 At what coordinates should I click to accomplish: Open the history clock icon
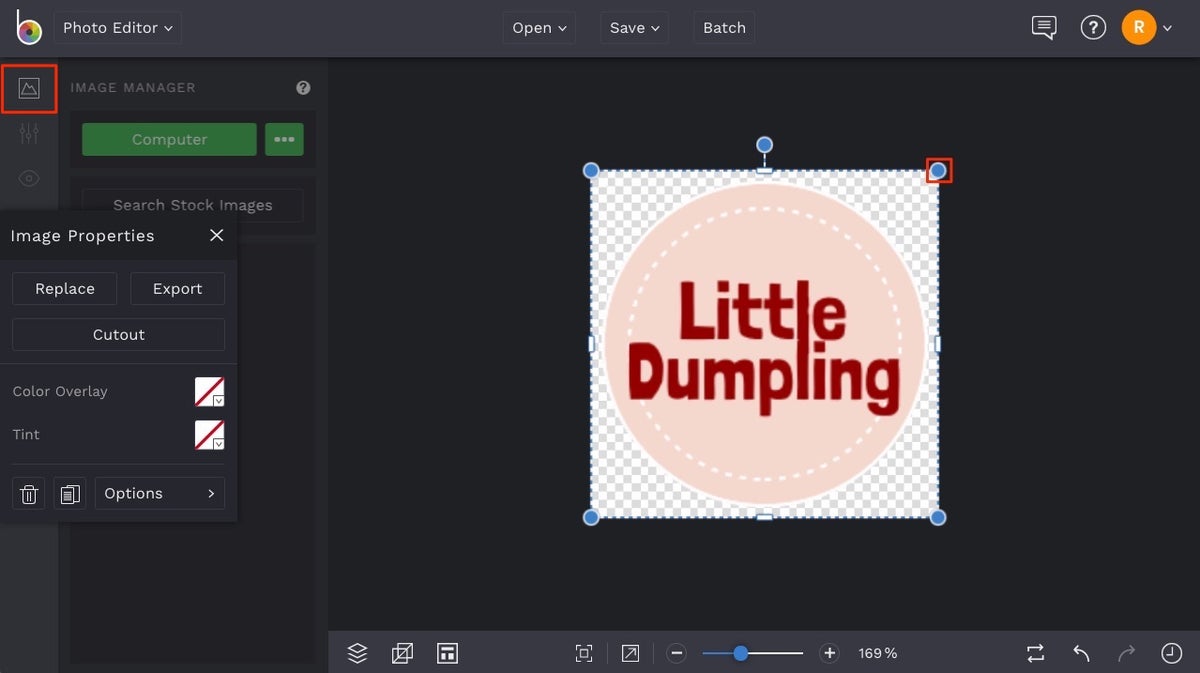pyautogui.click(x=1171, y=652)
